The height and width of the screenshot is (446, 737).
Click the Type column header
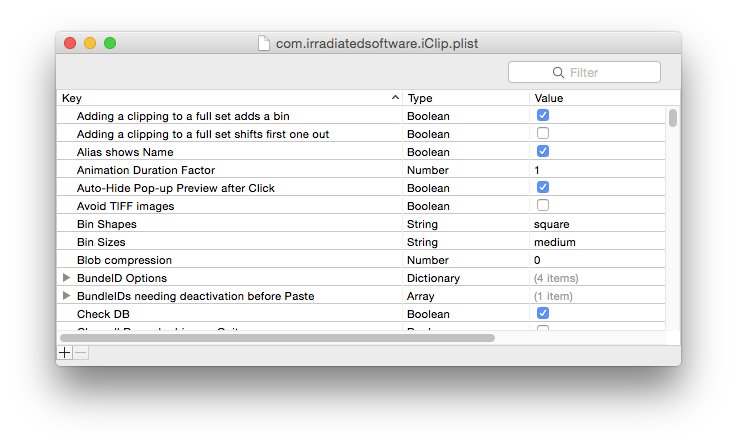point(466,98)
